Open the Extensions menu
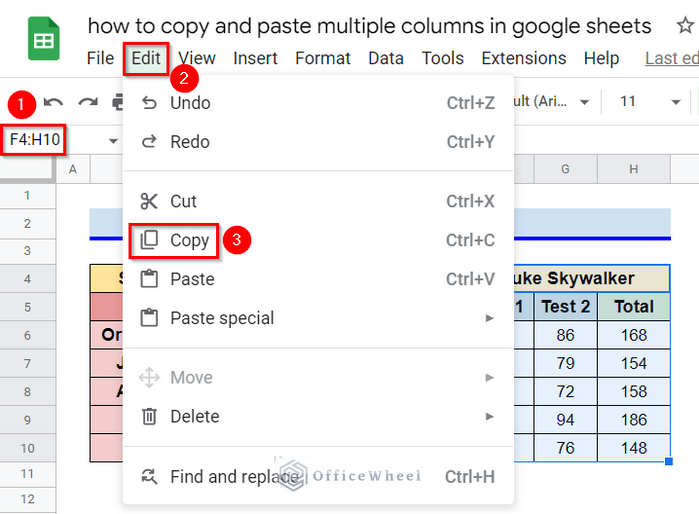This screenshot has height=514, width=699. coord(523,59)
